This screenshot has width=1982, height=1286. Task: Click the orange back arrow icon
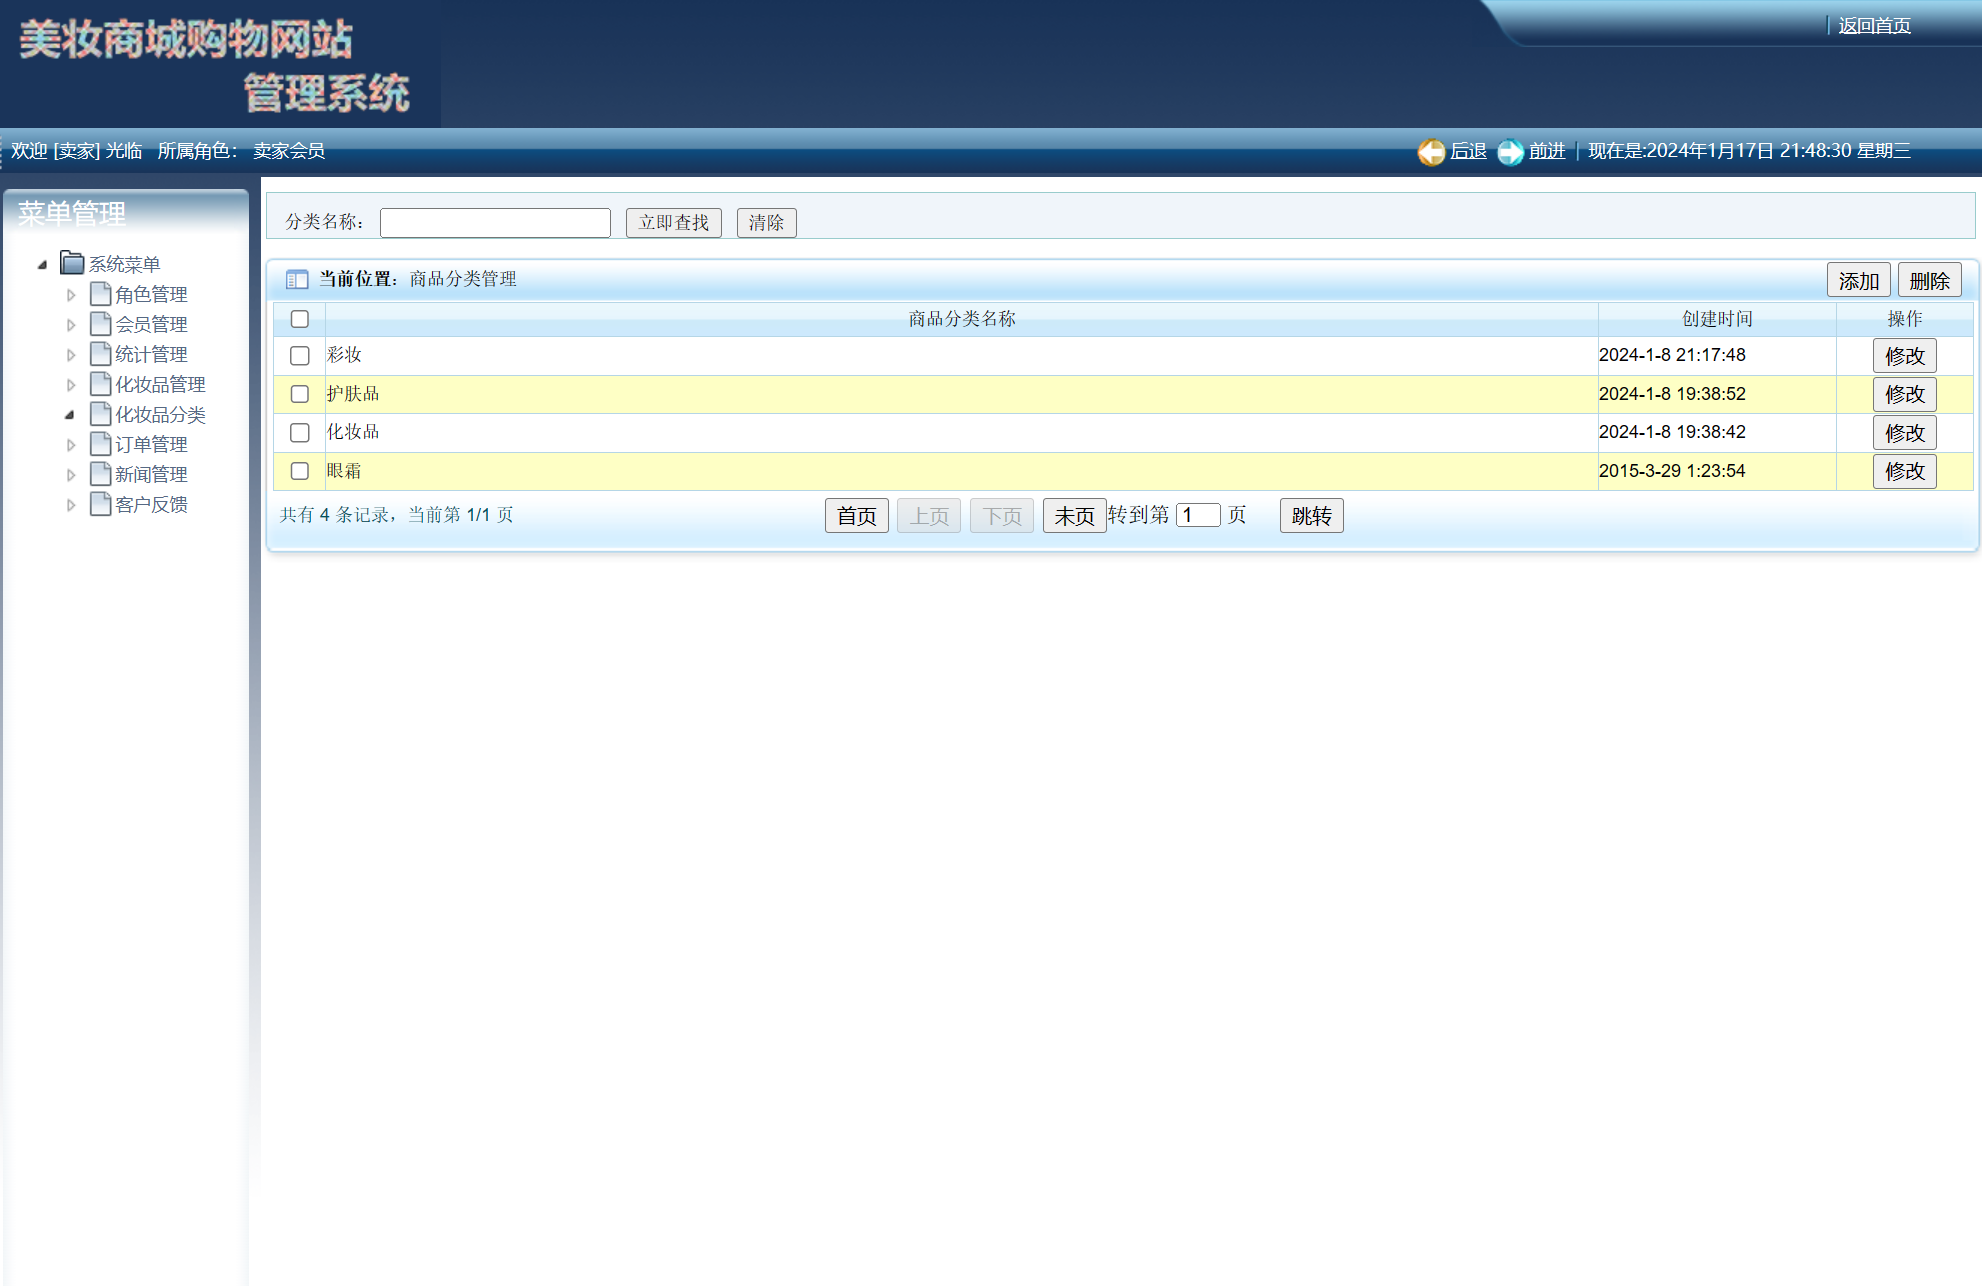point(1431,152)
